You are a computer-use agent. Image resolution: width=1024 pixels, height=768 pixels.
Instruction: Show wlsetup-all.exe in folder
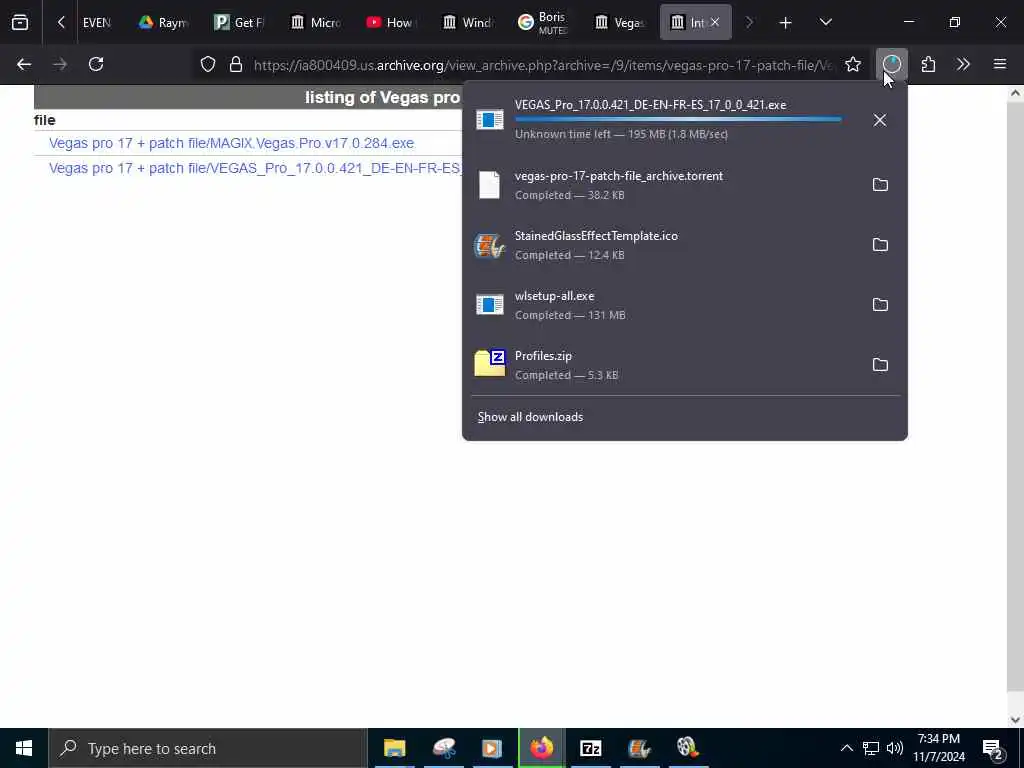click(880, 305)
